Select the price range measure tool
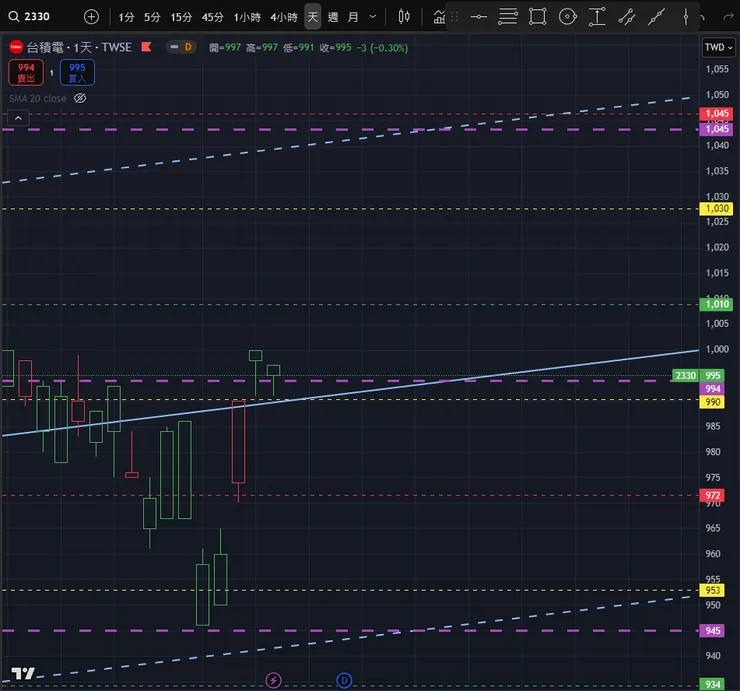The width and height of the screenshot is (740, 691). click(x=597, y=17)
